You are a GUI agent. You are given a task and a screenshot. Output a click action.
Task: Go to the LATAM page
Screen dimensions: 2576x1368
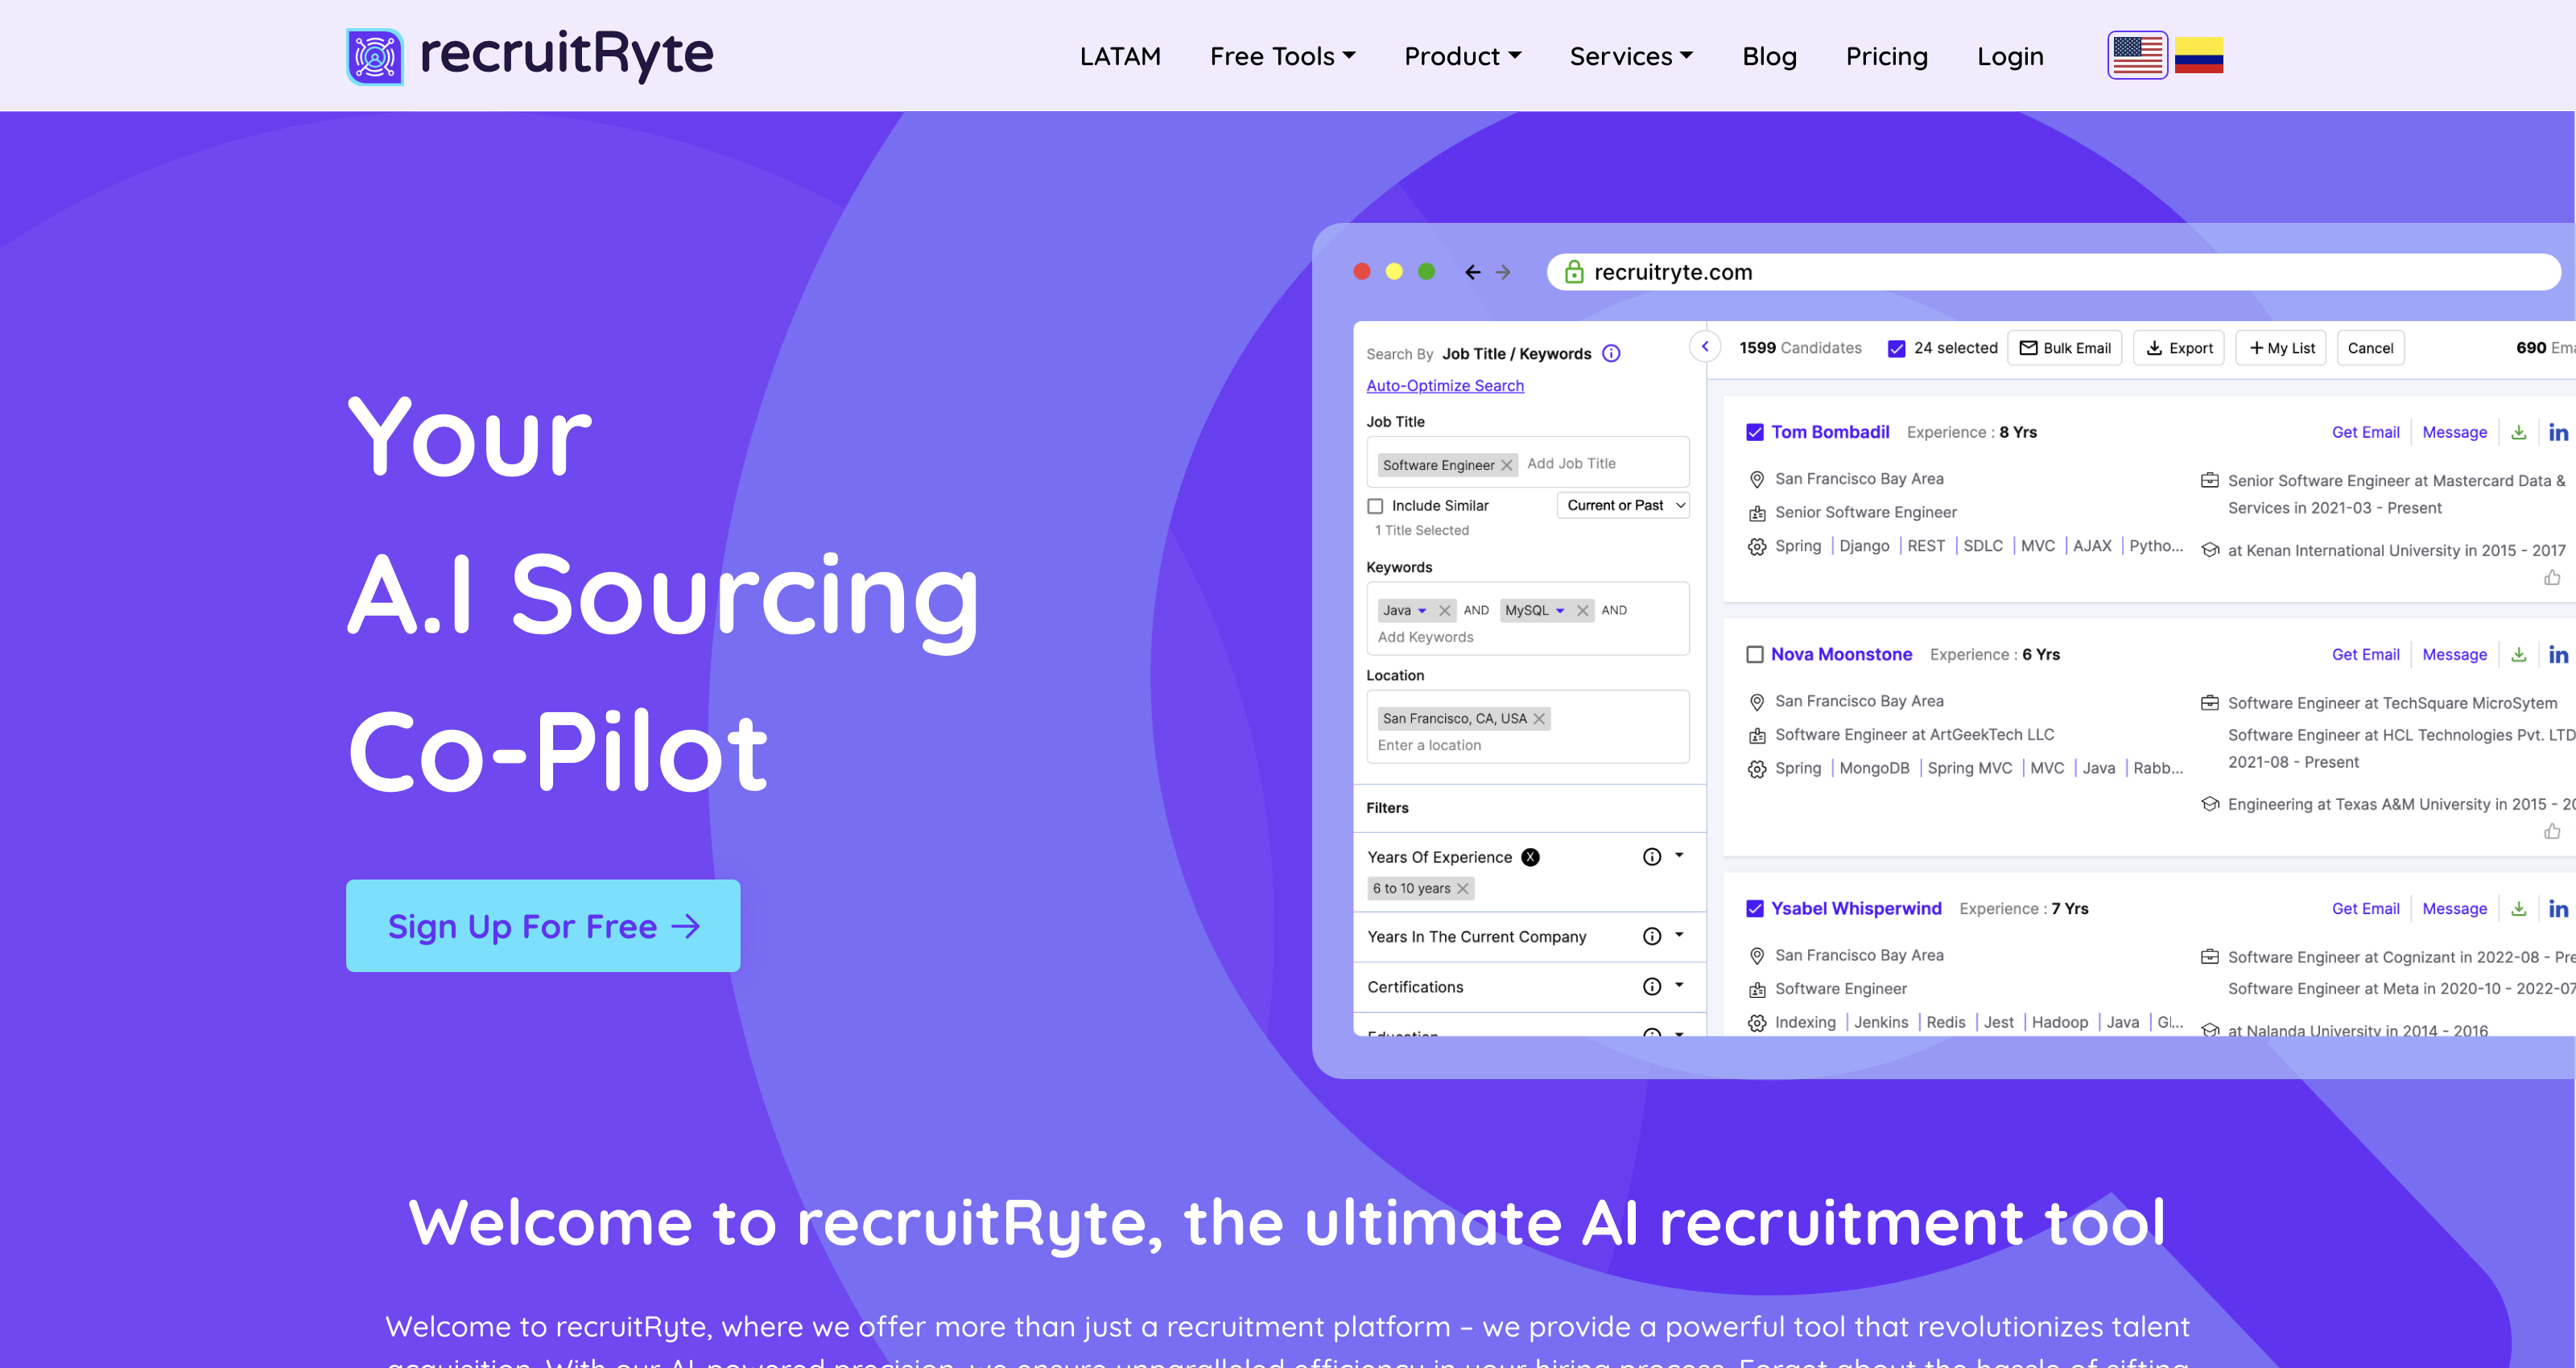(1120, 56)
